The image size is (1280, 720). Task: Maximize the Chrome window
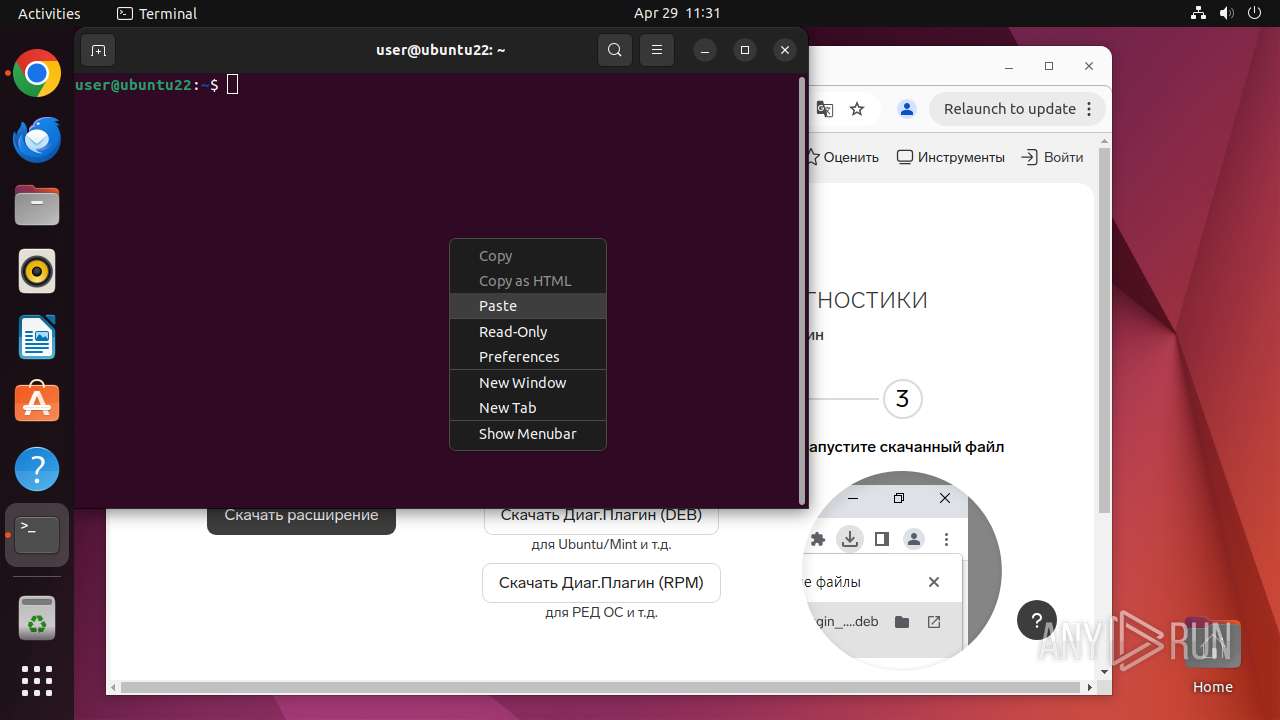coord(1048,66)
